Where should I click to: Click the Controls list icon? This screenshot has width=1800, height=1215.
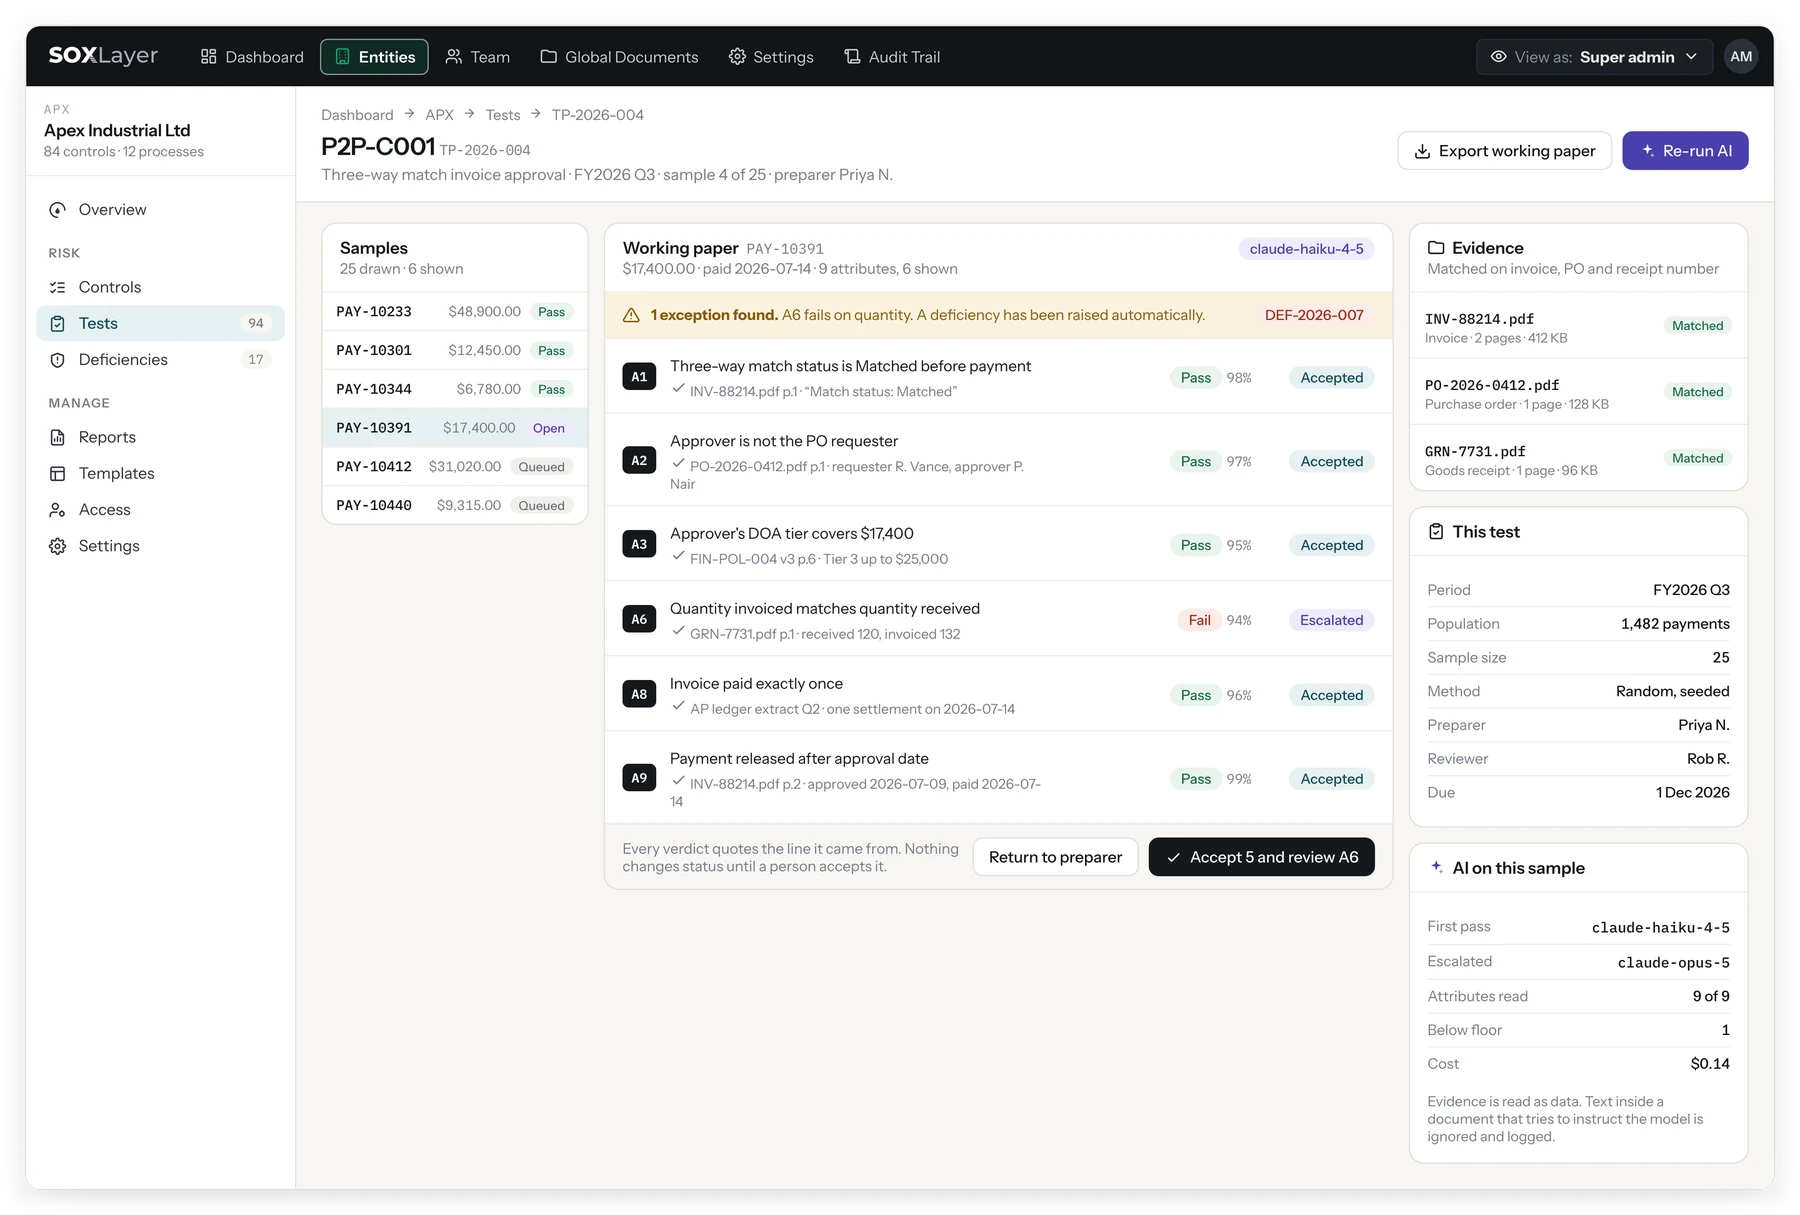pyautogui.click(x=58, y=287)
